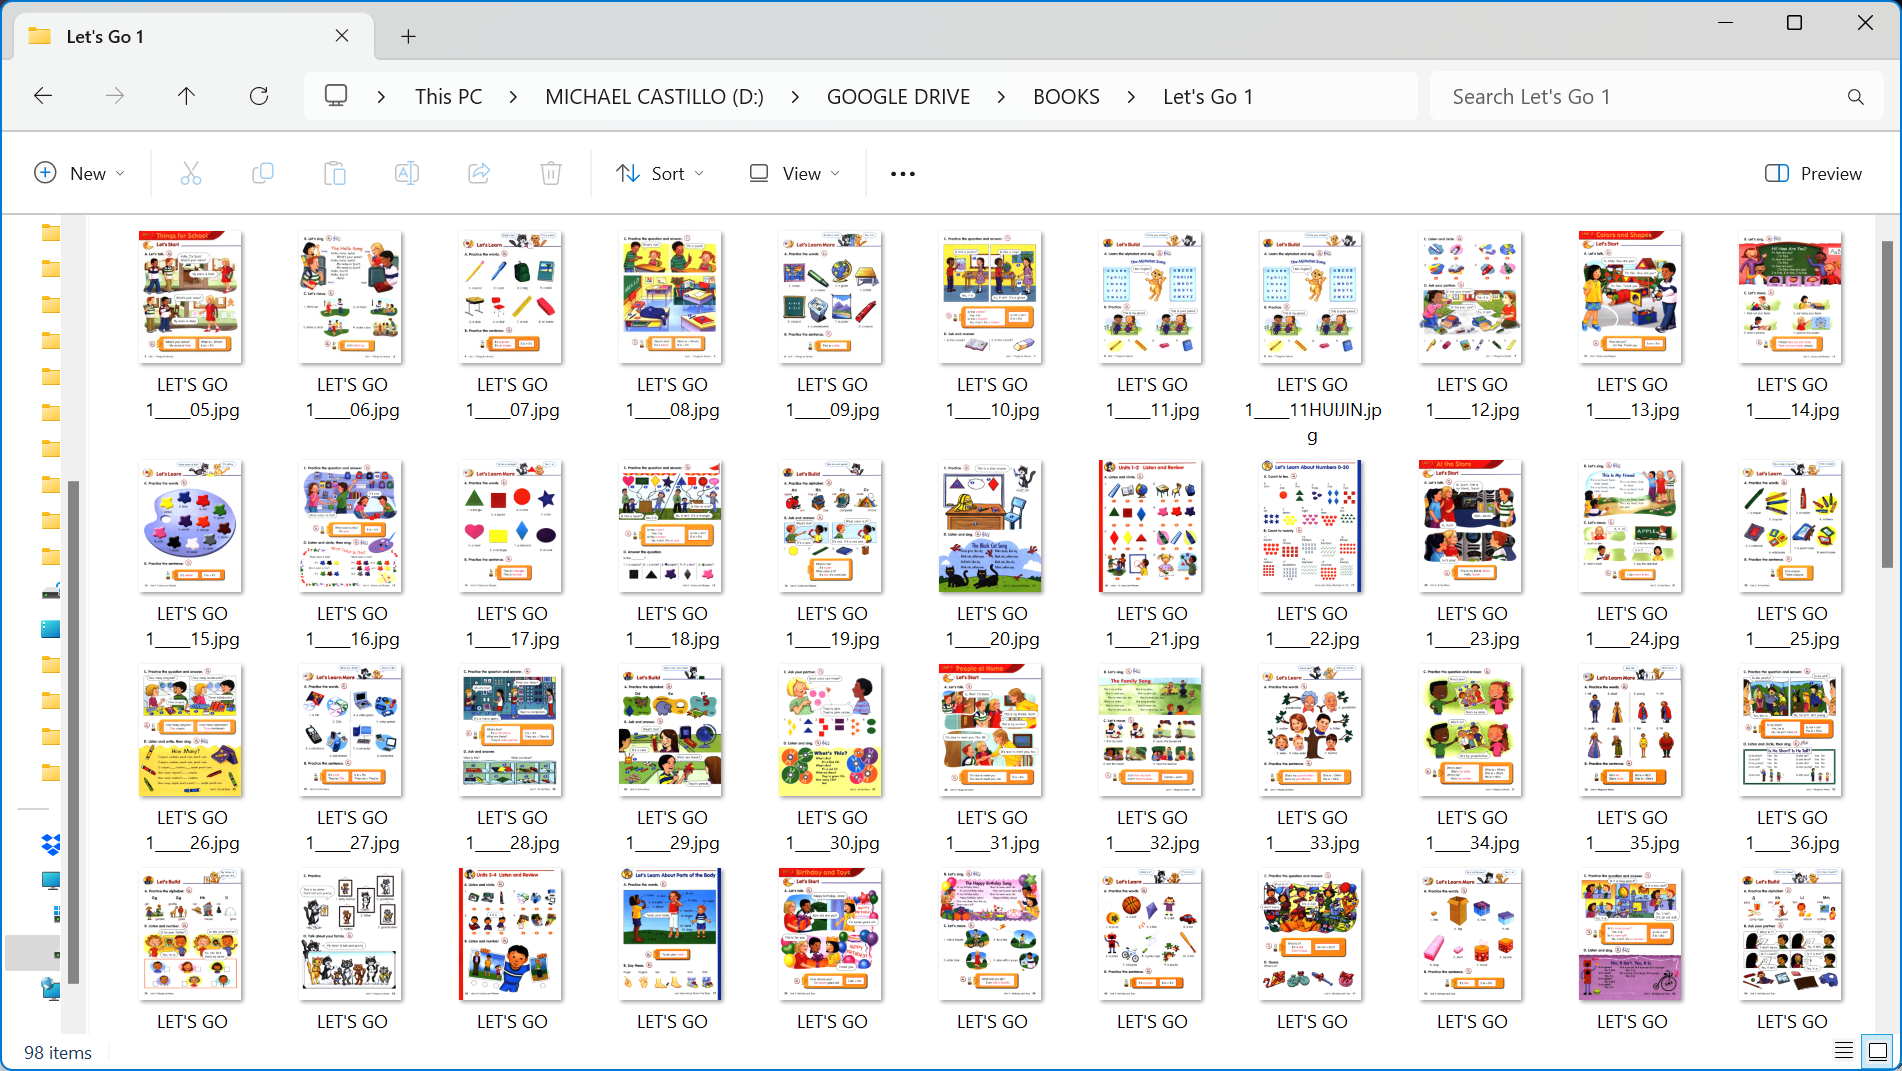Select thumbnail LET'S GO 1___23.jpg
The width and height of the screenshot is (1902, 1071).
point(1471,526)
